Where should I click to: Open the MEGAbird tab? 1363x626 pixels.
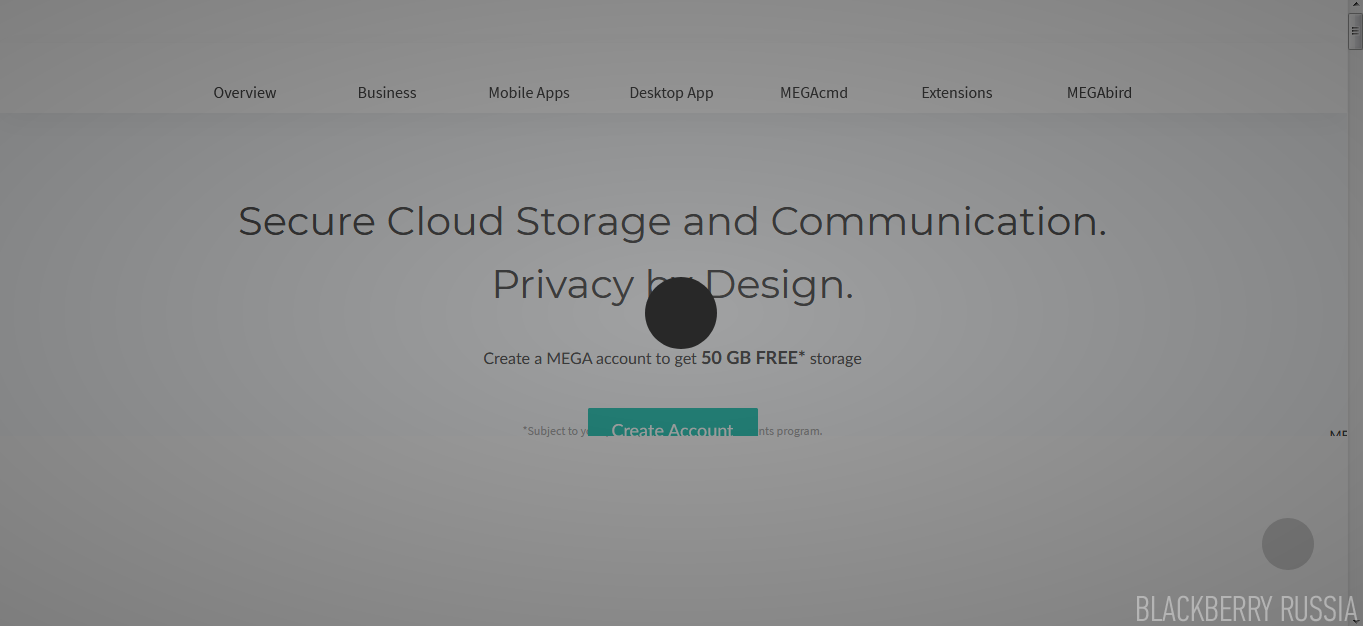1099,93
